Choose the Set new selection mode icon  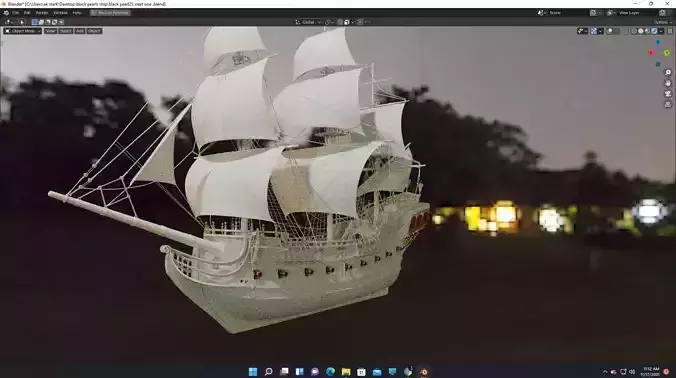click(34, 22)
